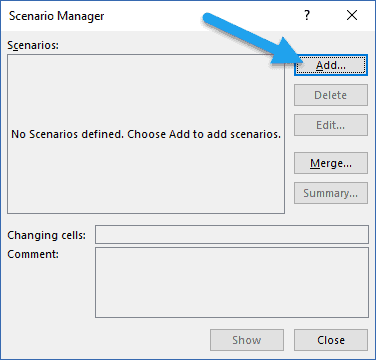Click the Scenario Manager title text
This screenshot has width=376, height=360.
pyautogui.click(x=57, y=16)
